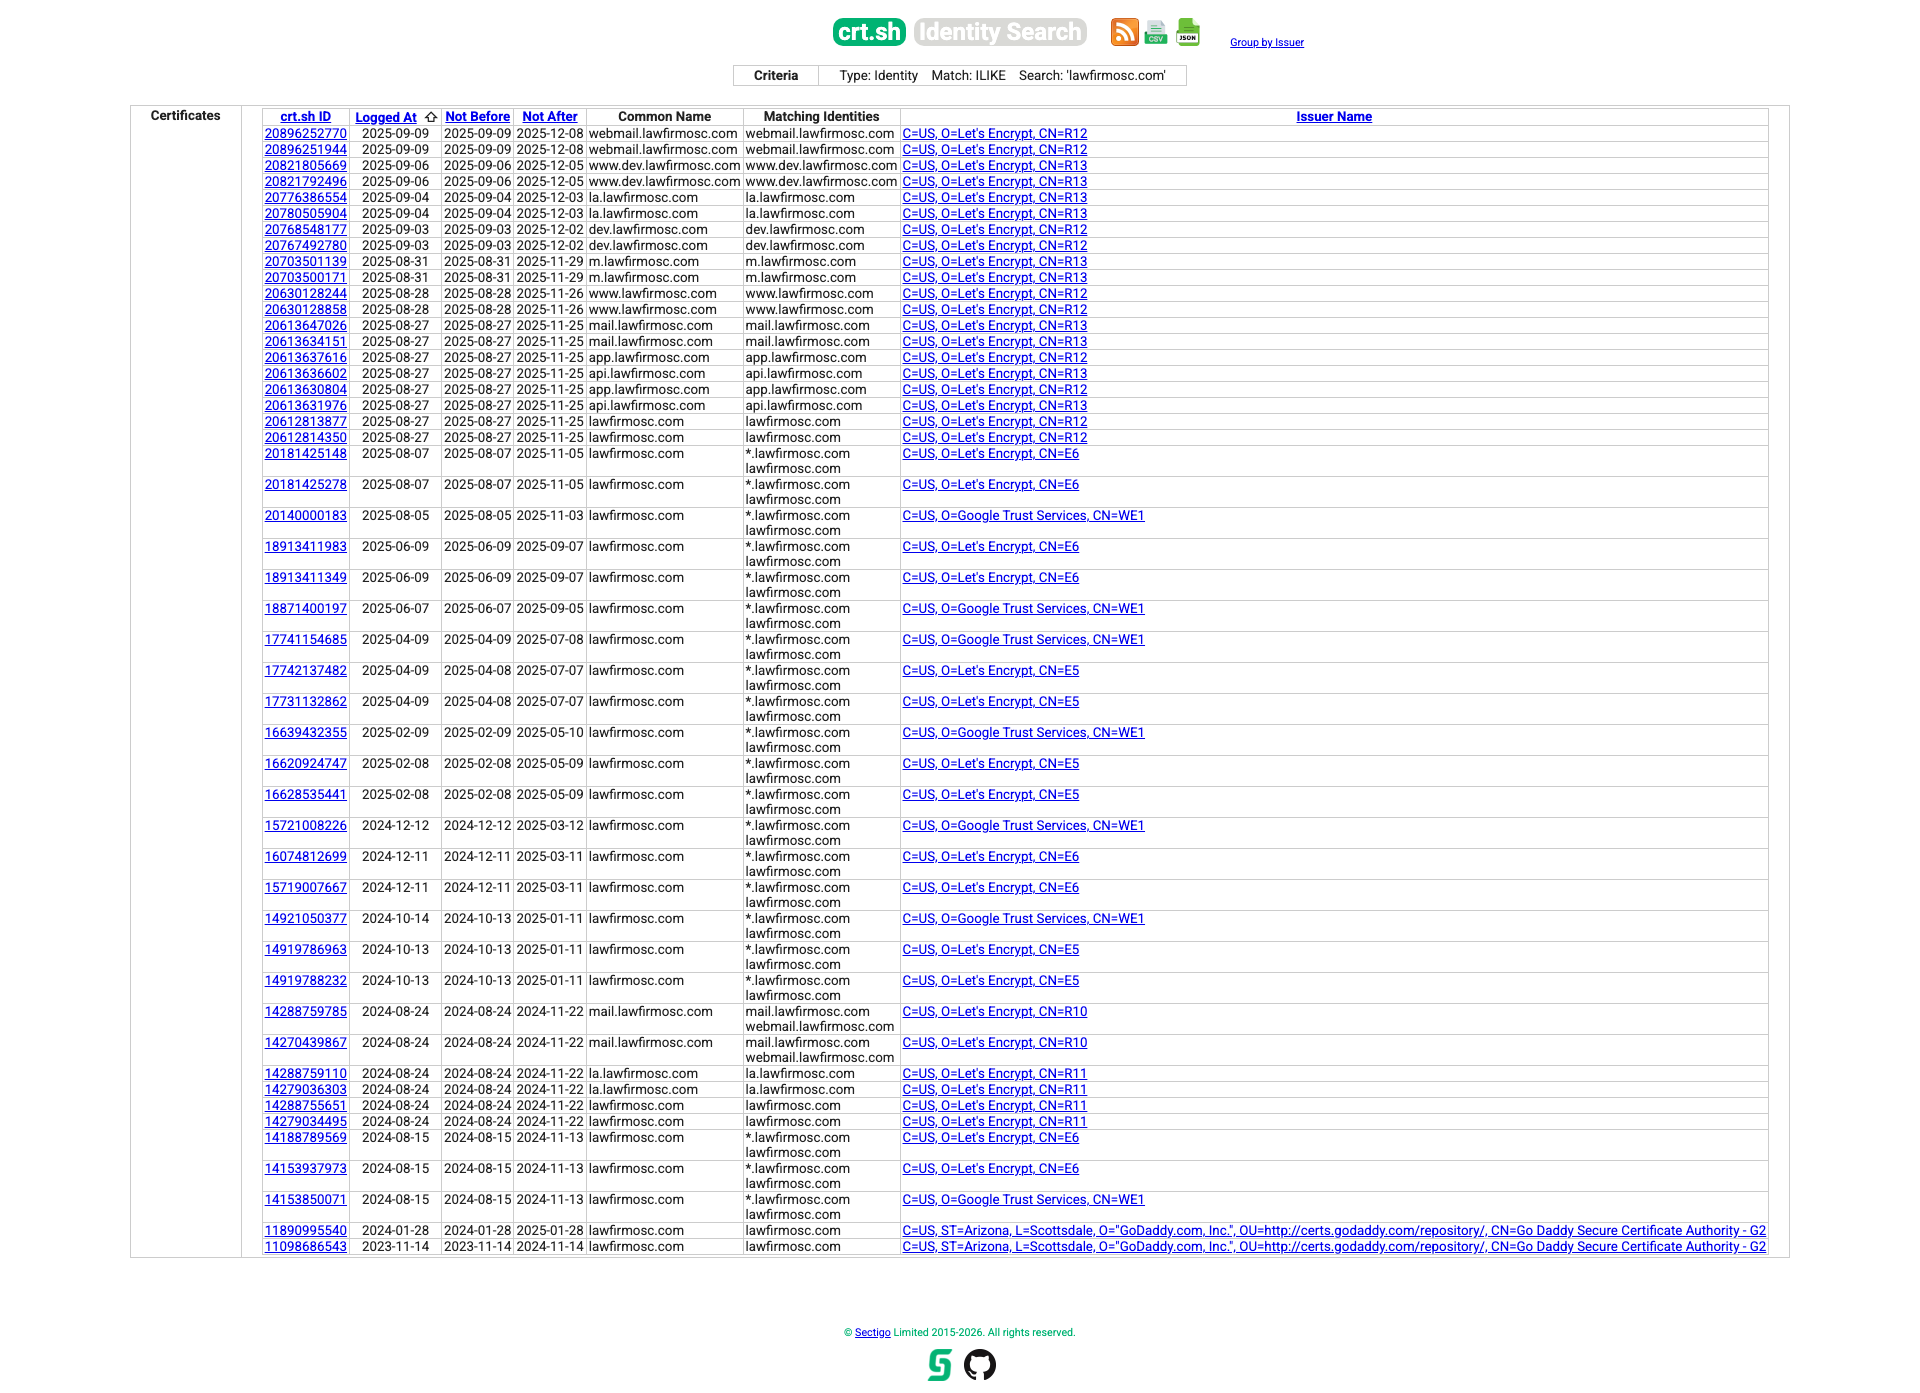Sort table by crt.sh ID header

pos(305,117)
